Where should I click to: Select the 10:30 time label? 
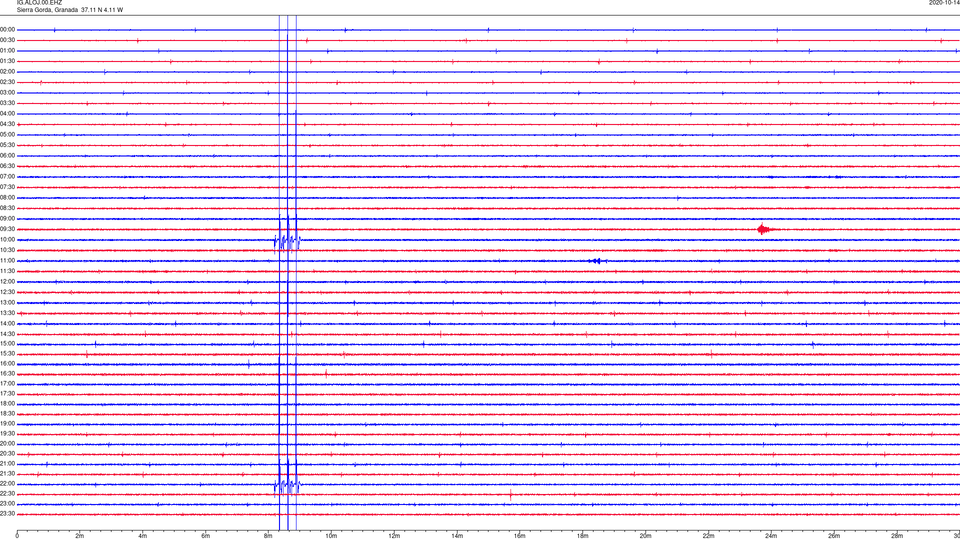[x=8, y=250]
